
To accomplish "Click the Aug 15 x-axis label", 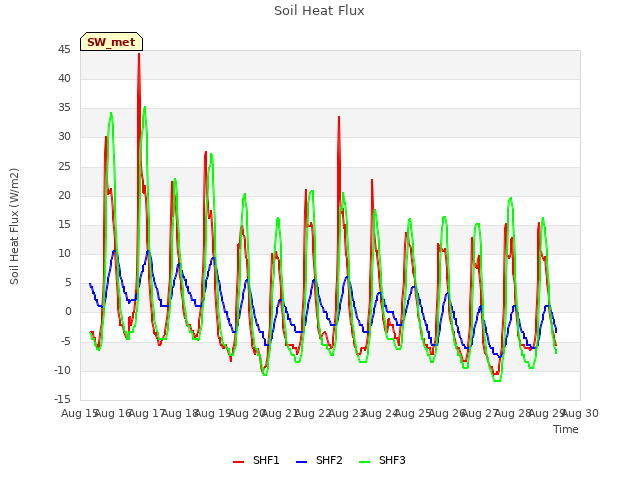I will (80, 413).
